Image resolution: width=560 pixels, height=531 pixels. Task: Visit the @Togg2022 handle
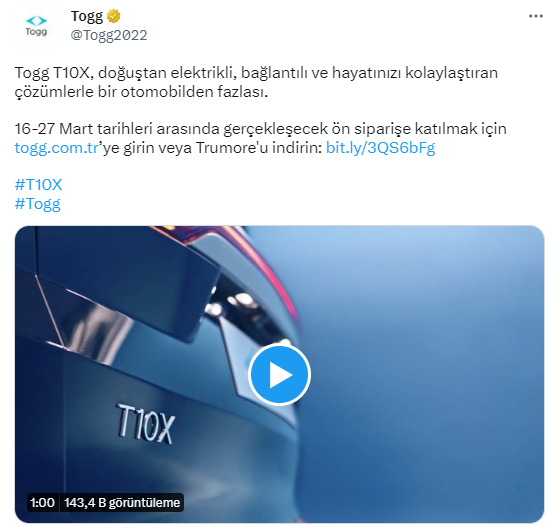coord(109,35)
